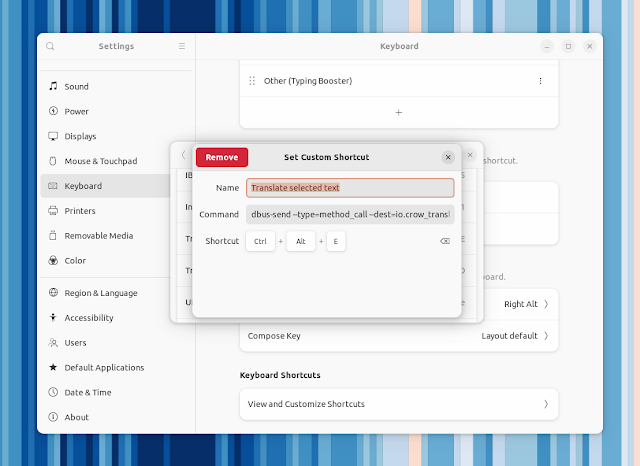Screen dimensions: 640x466
Task: Go to Mouse & Touchpad settings
Action: [100, 161]
